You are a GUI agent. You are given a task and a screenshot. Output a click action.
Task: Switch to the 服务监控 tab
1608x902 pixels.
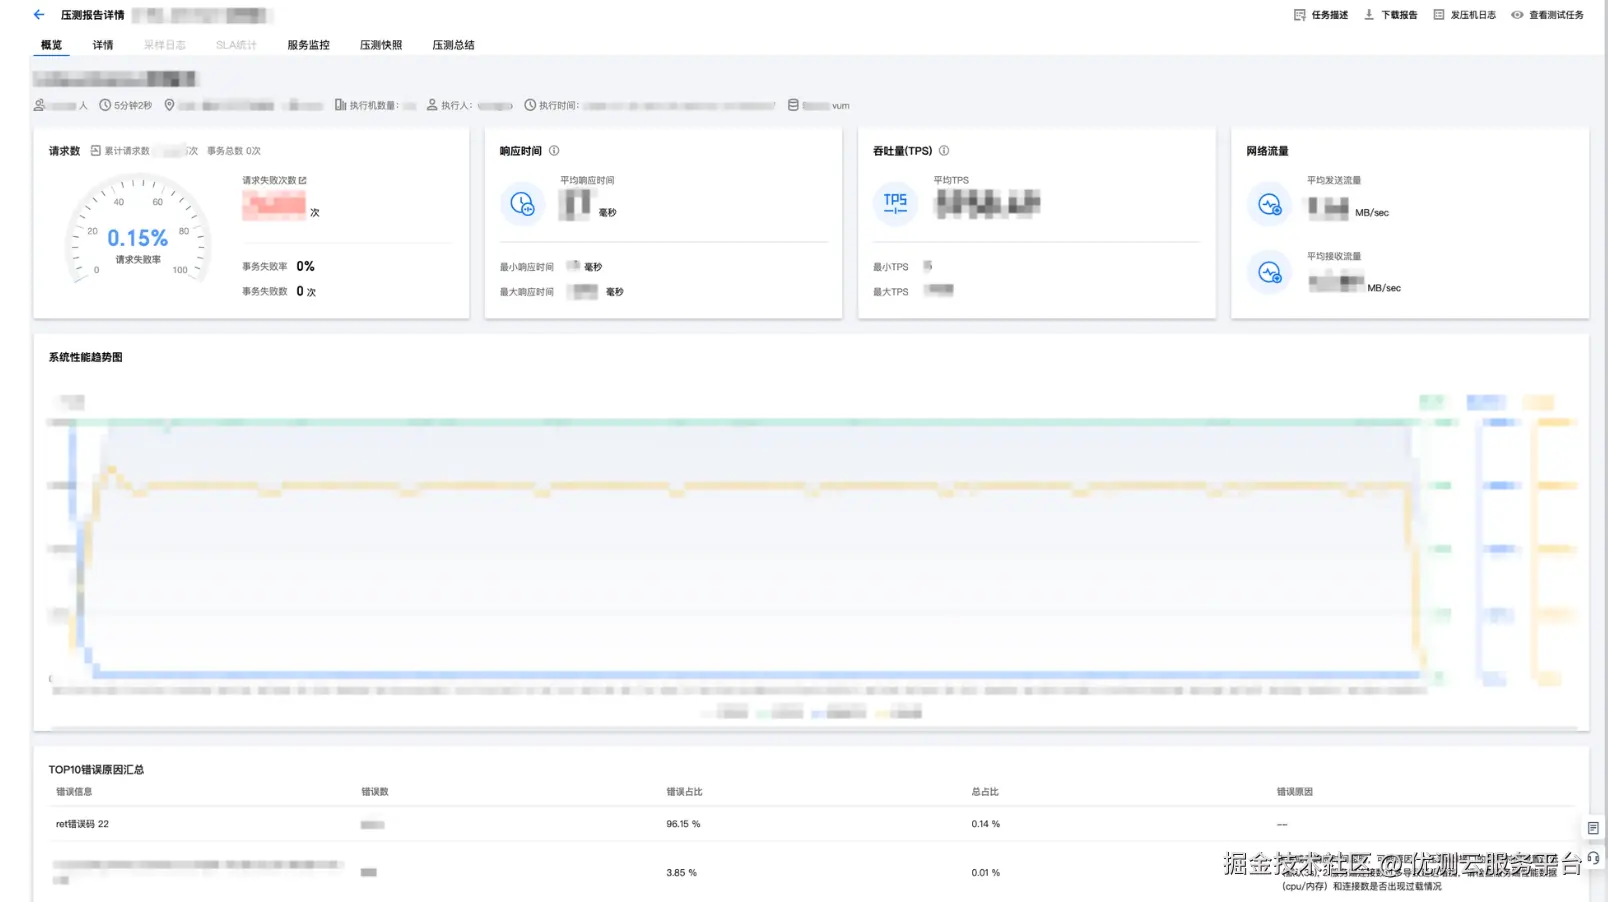click(308, 45)
